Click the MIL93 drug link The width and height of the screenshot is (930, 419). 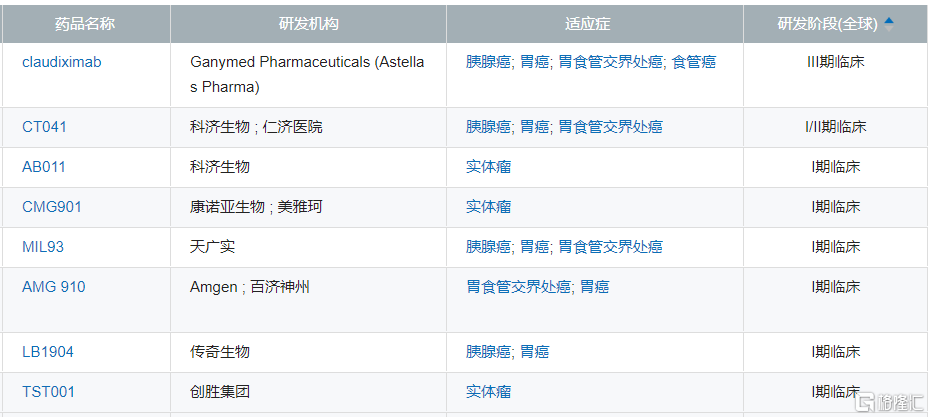(43, 247)
